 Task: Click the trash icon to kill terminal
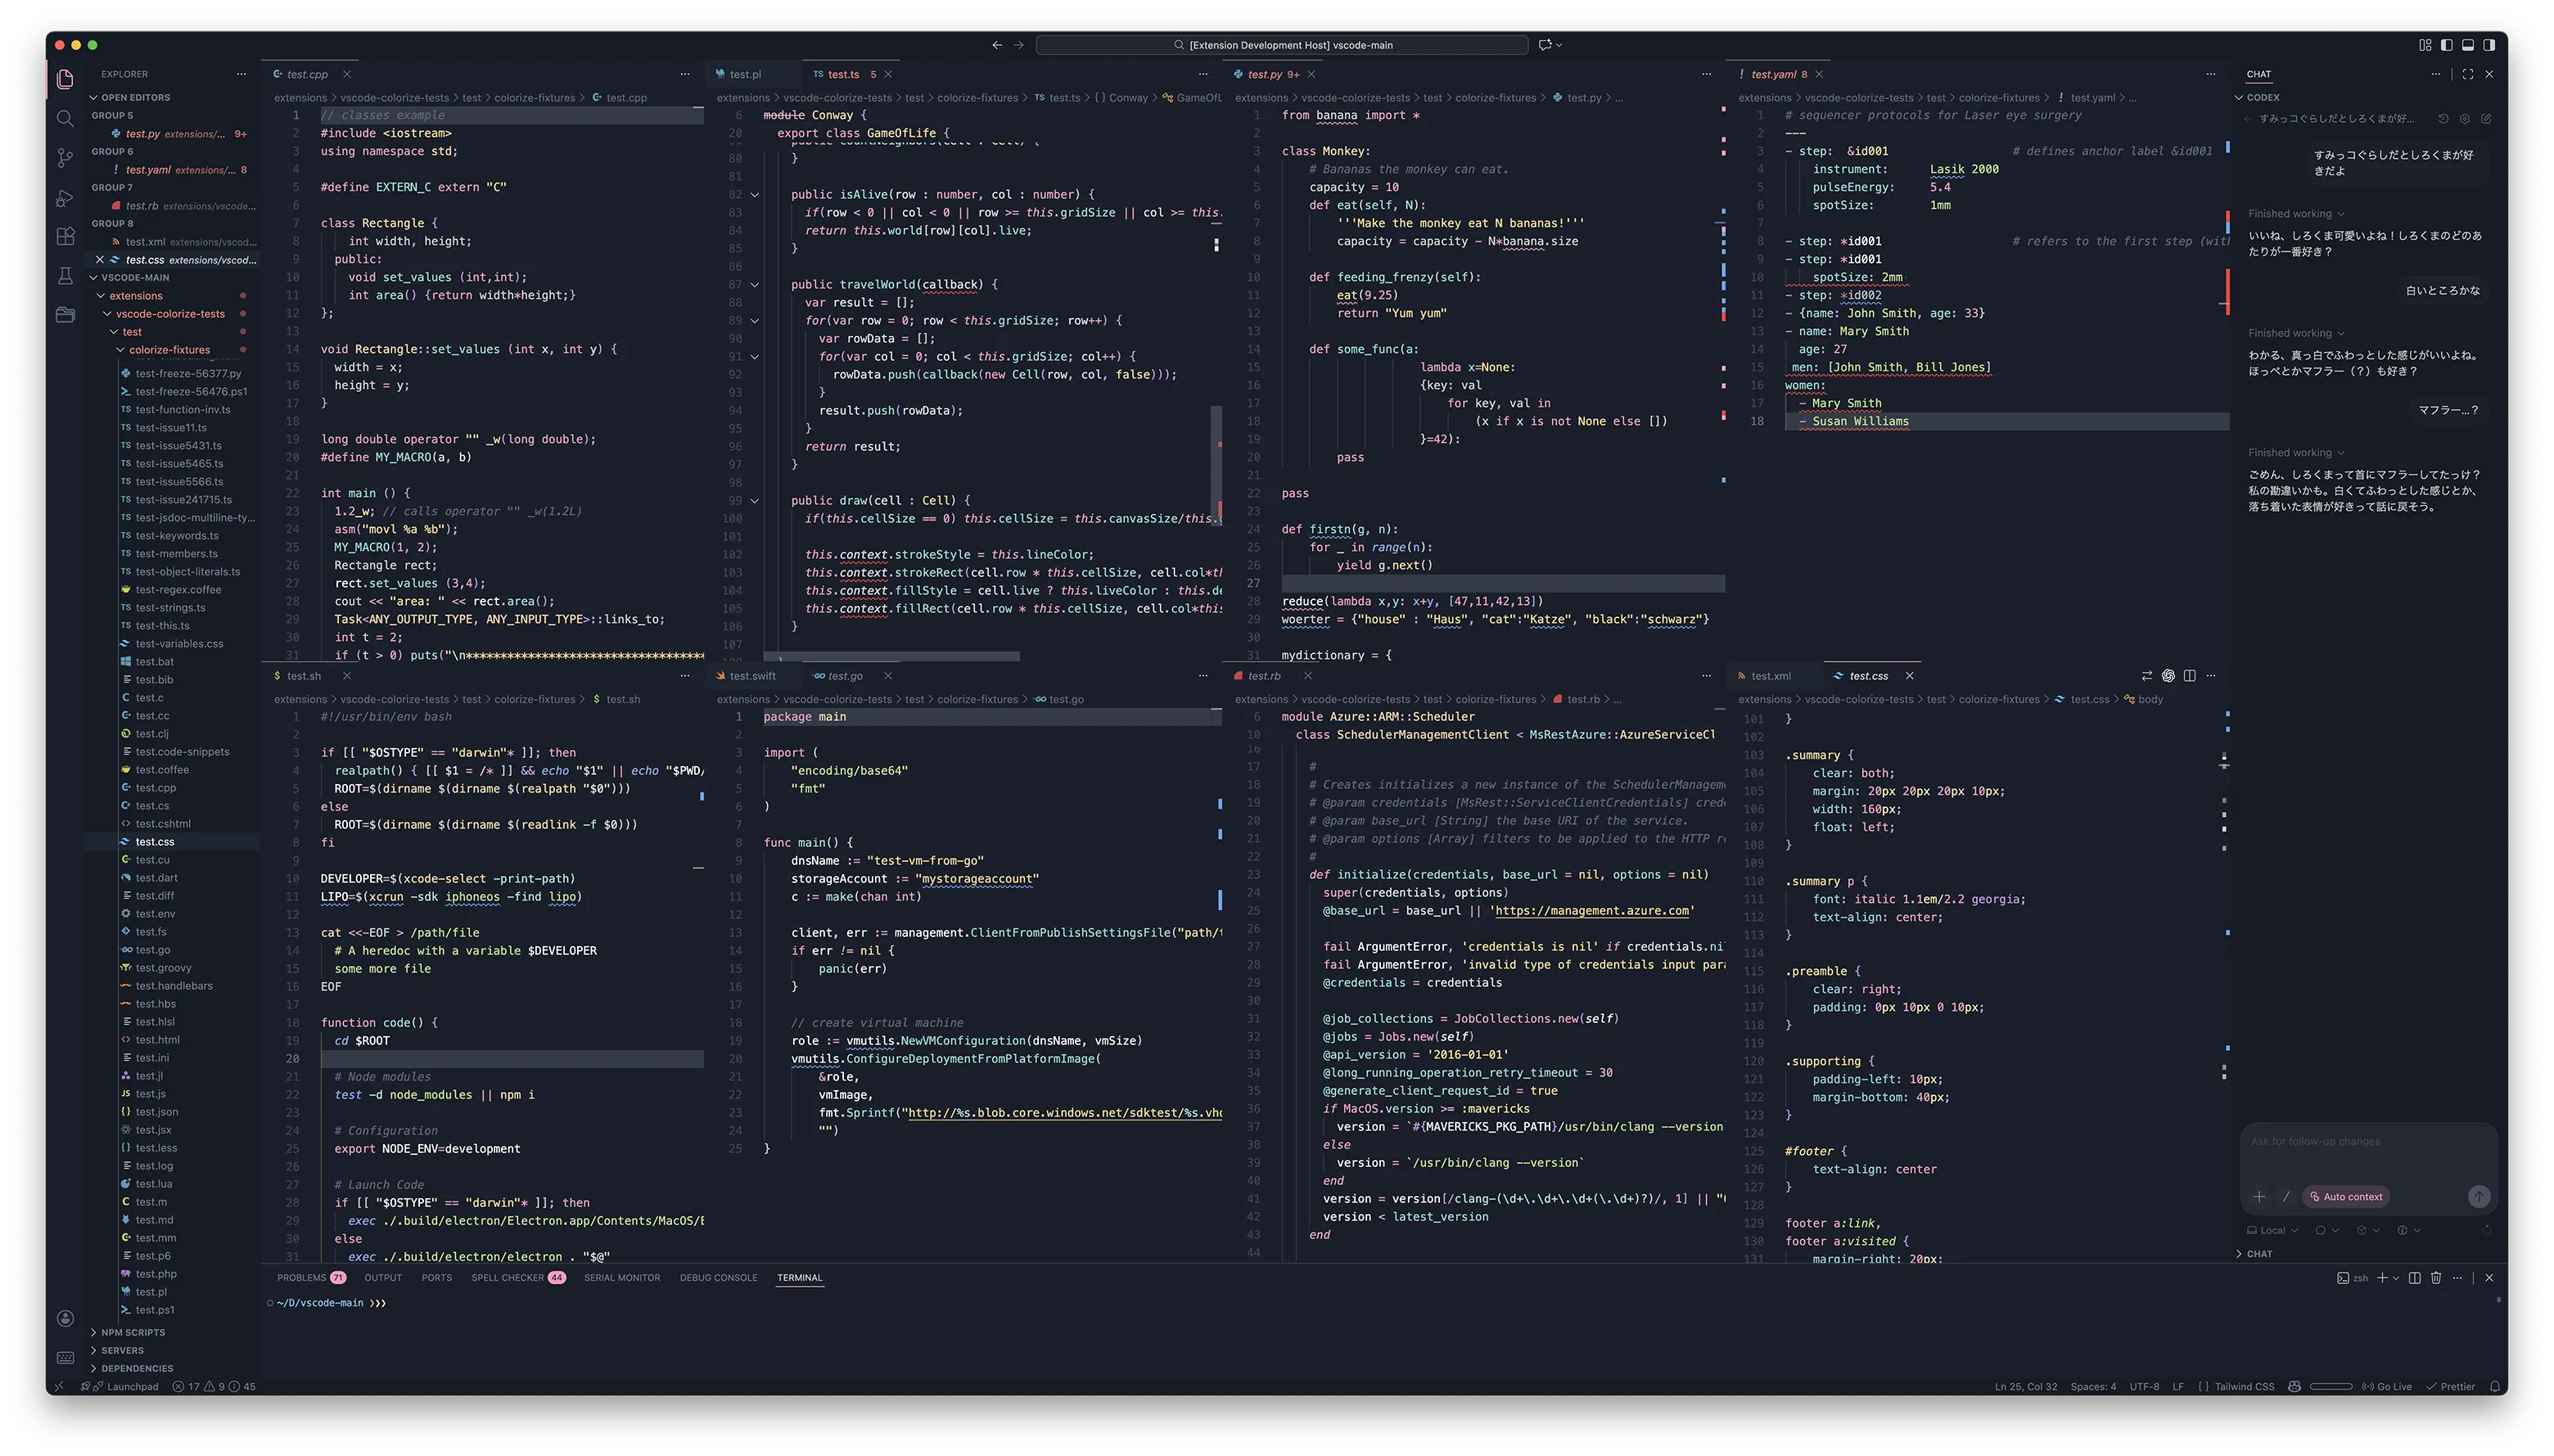2436,1278
